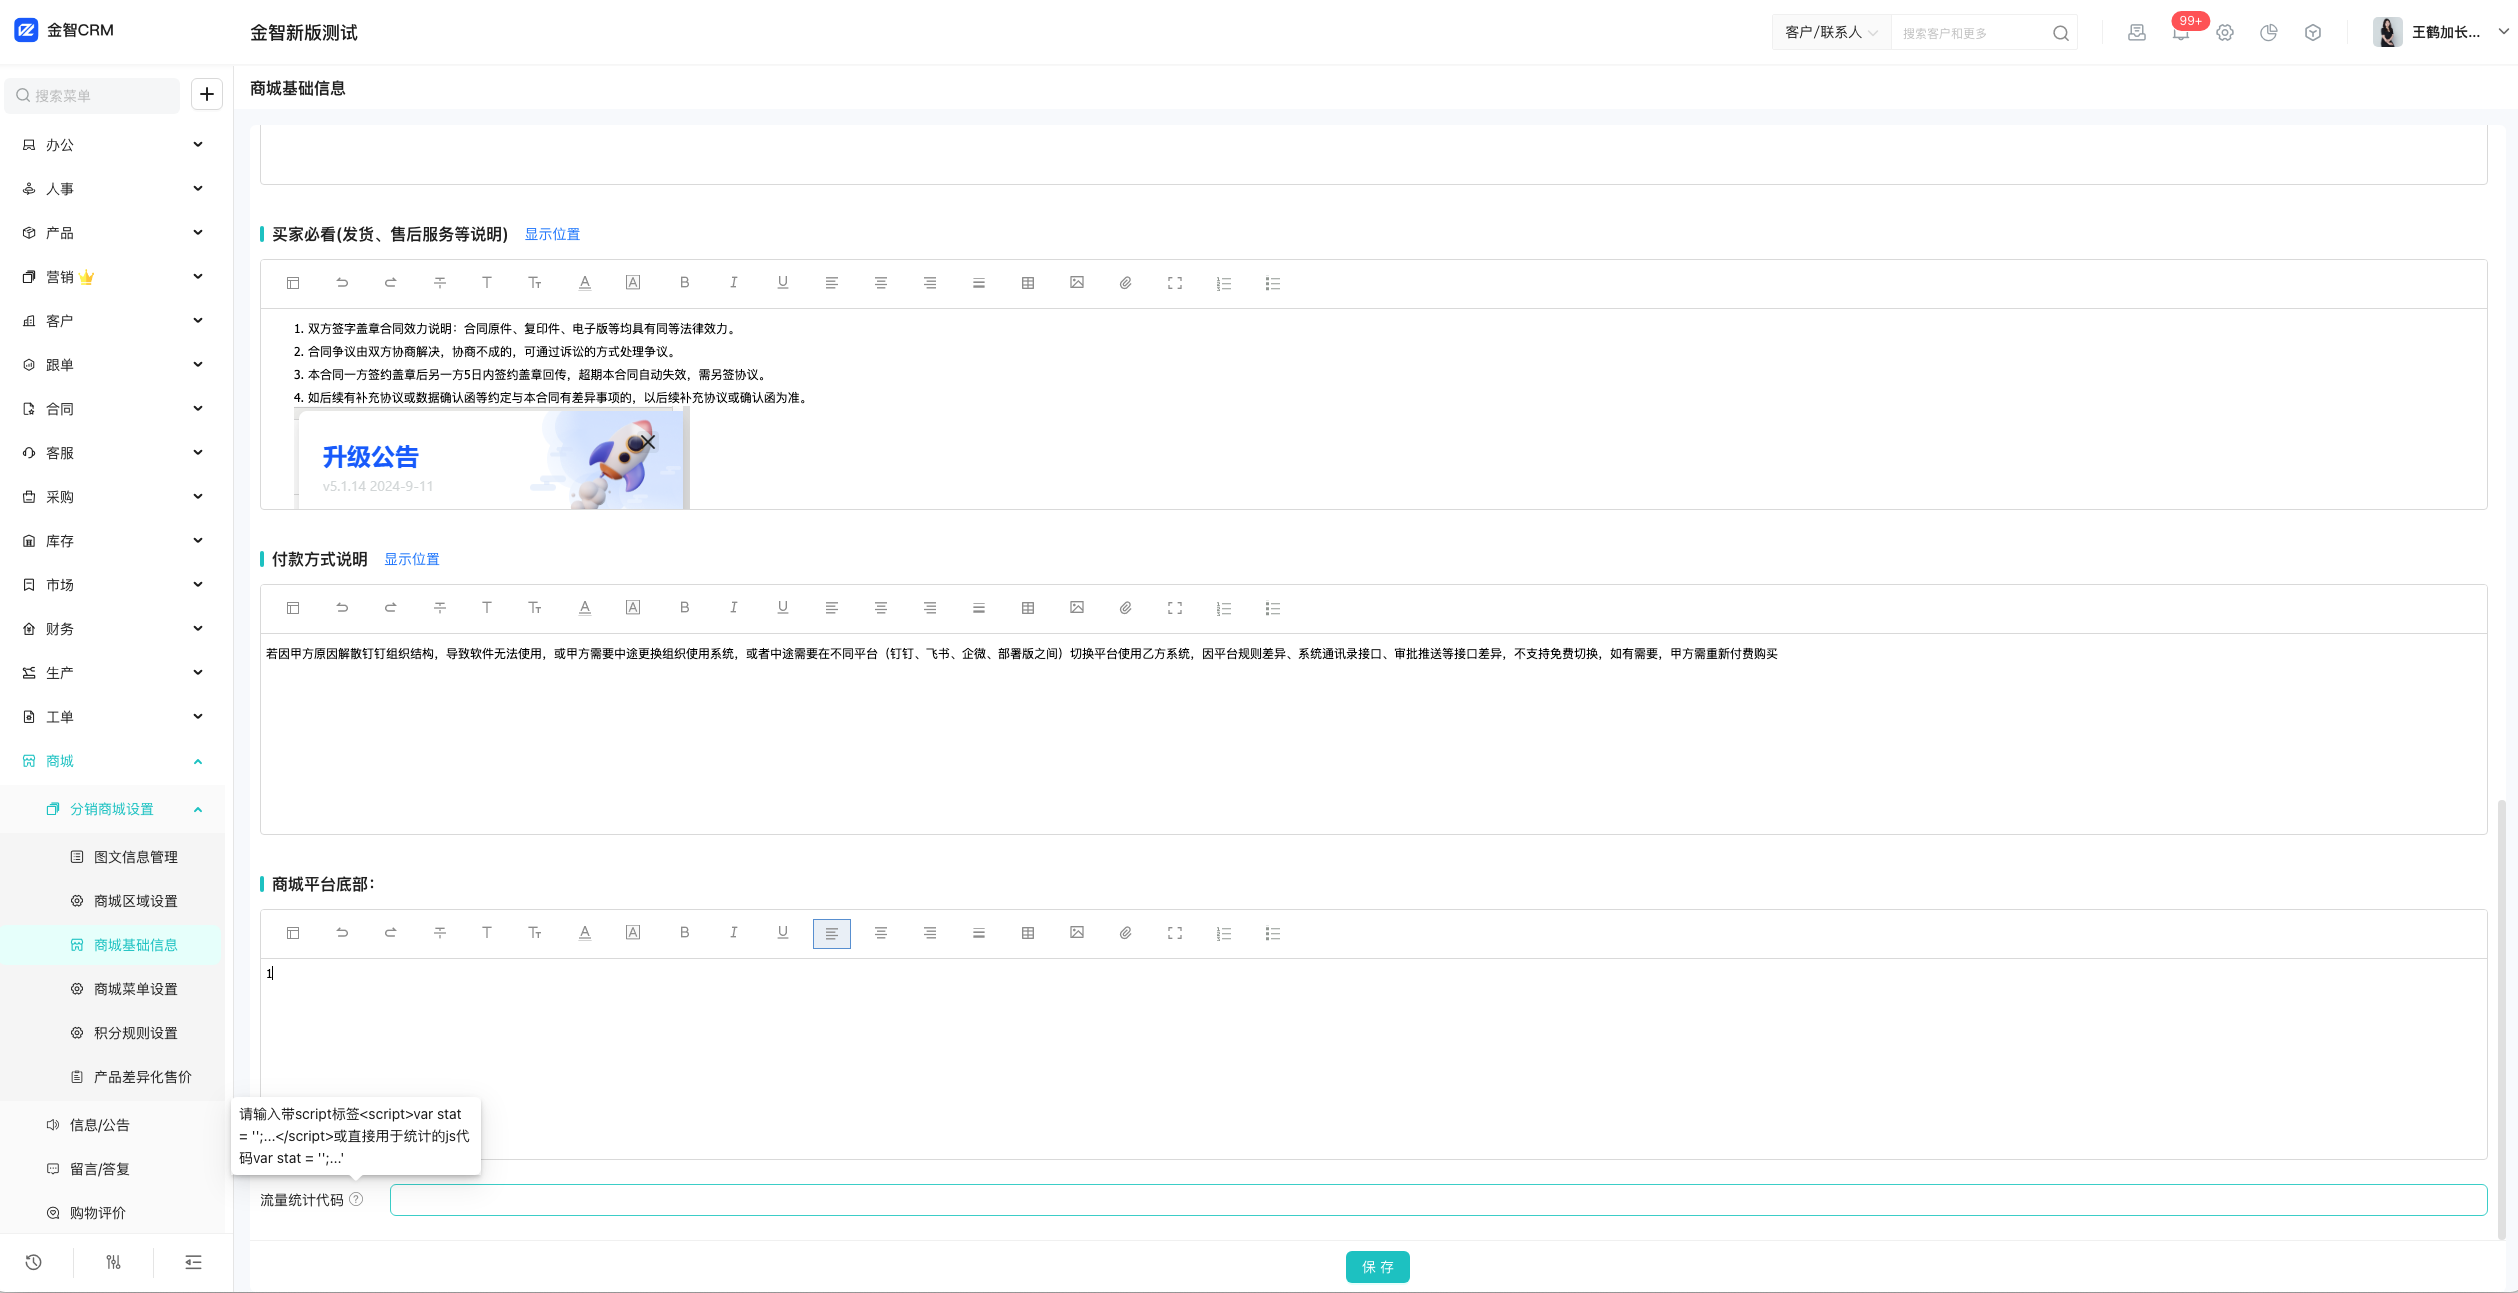This screenshot has height=1293, width=2518.
Task: Add new menu with plus button
Action: click(207, 94)
